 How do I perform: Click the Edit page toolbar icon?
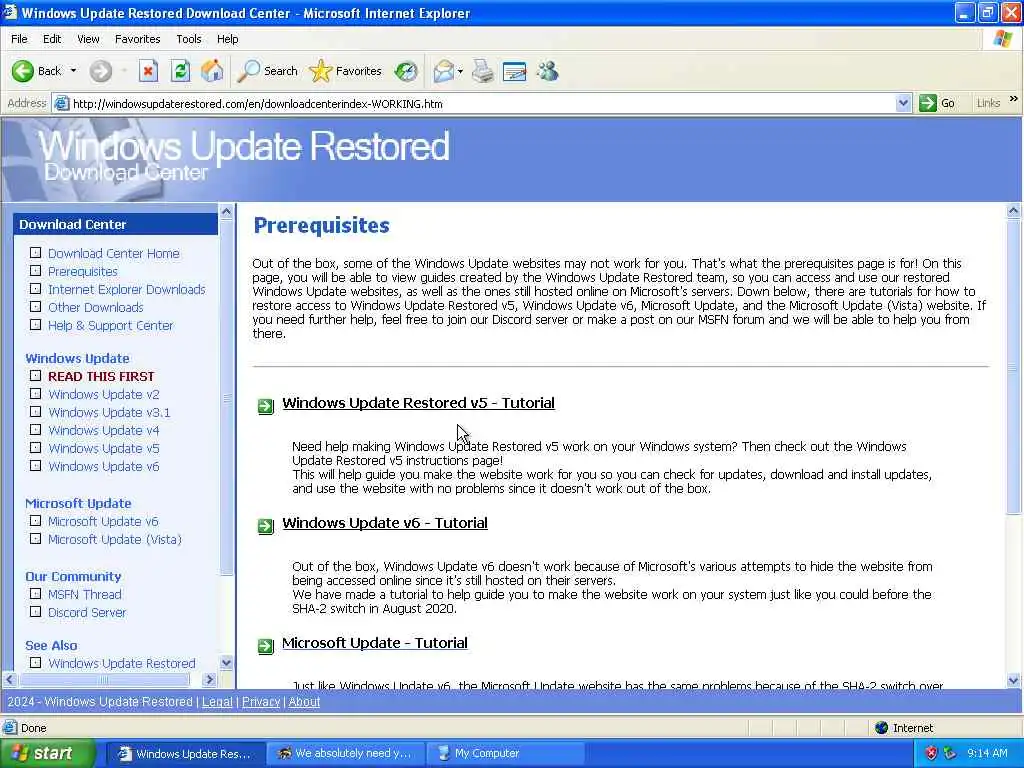pos(515,71)
